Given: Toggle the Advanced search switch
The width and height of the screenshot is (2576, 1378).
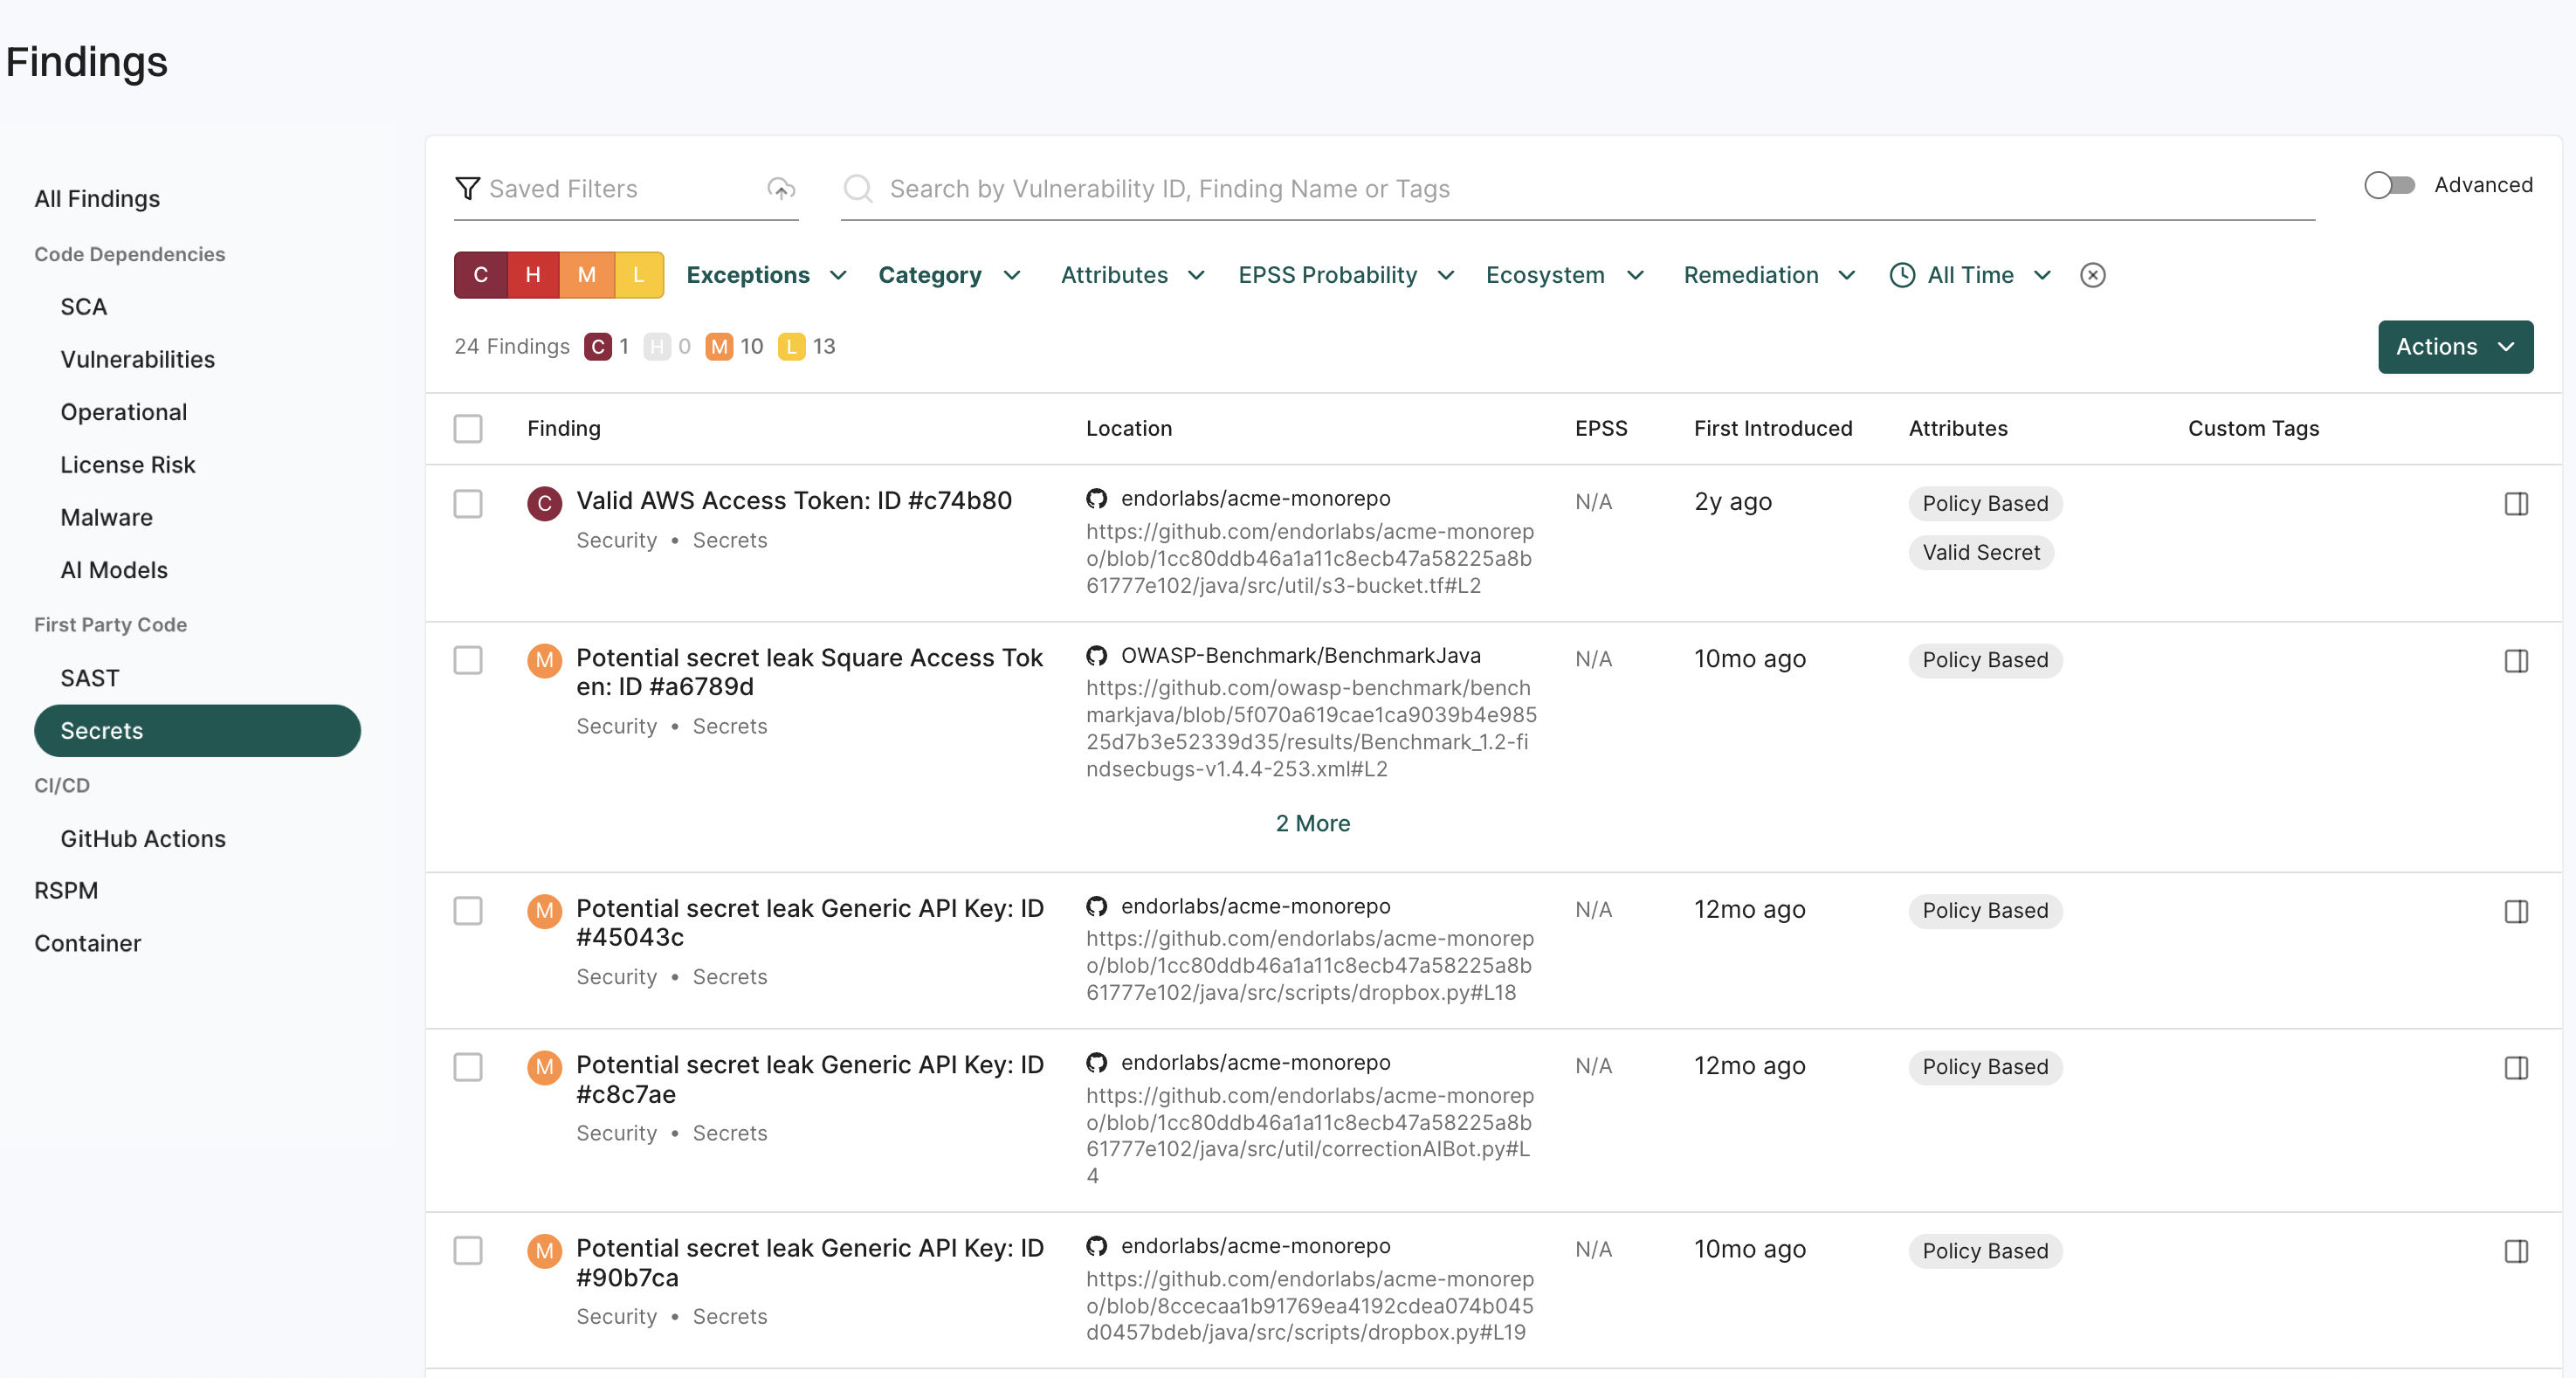Looking at the screenshot, I should click(2389, 185).
